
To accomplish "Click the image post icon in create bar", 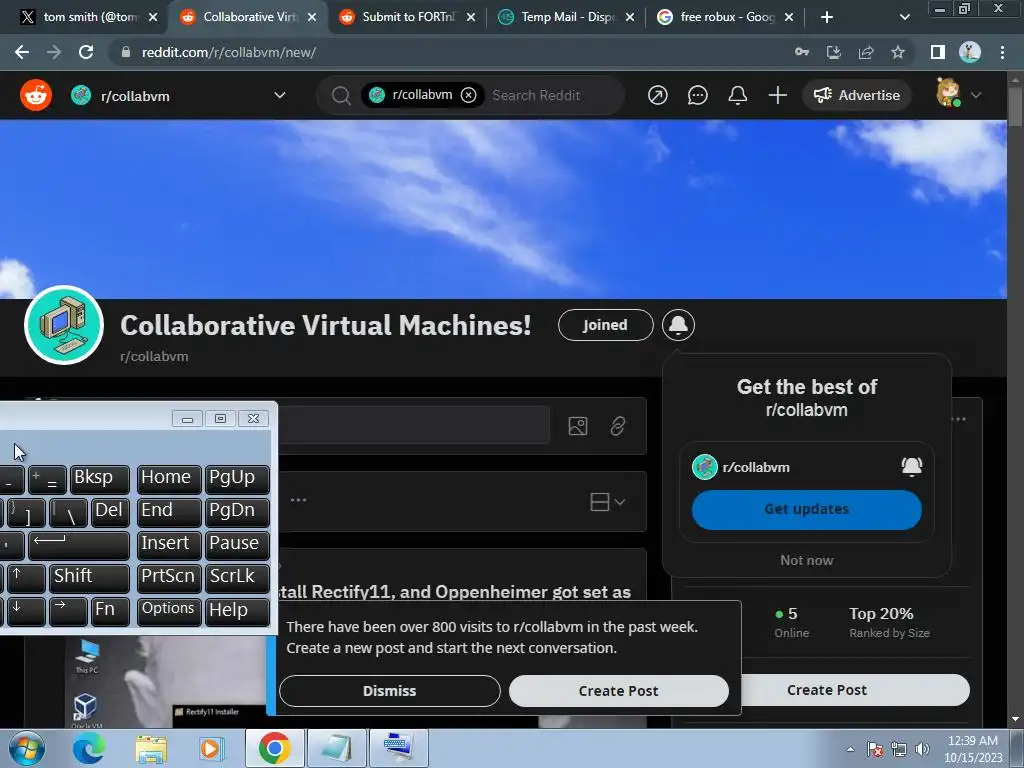I will [577, 426].
